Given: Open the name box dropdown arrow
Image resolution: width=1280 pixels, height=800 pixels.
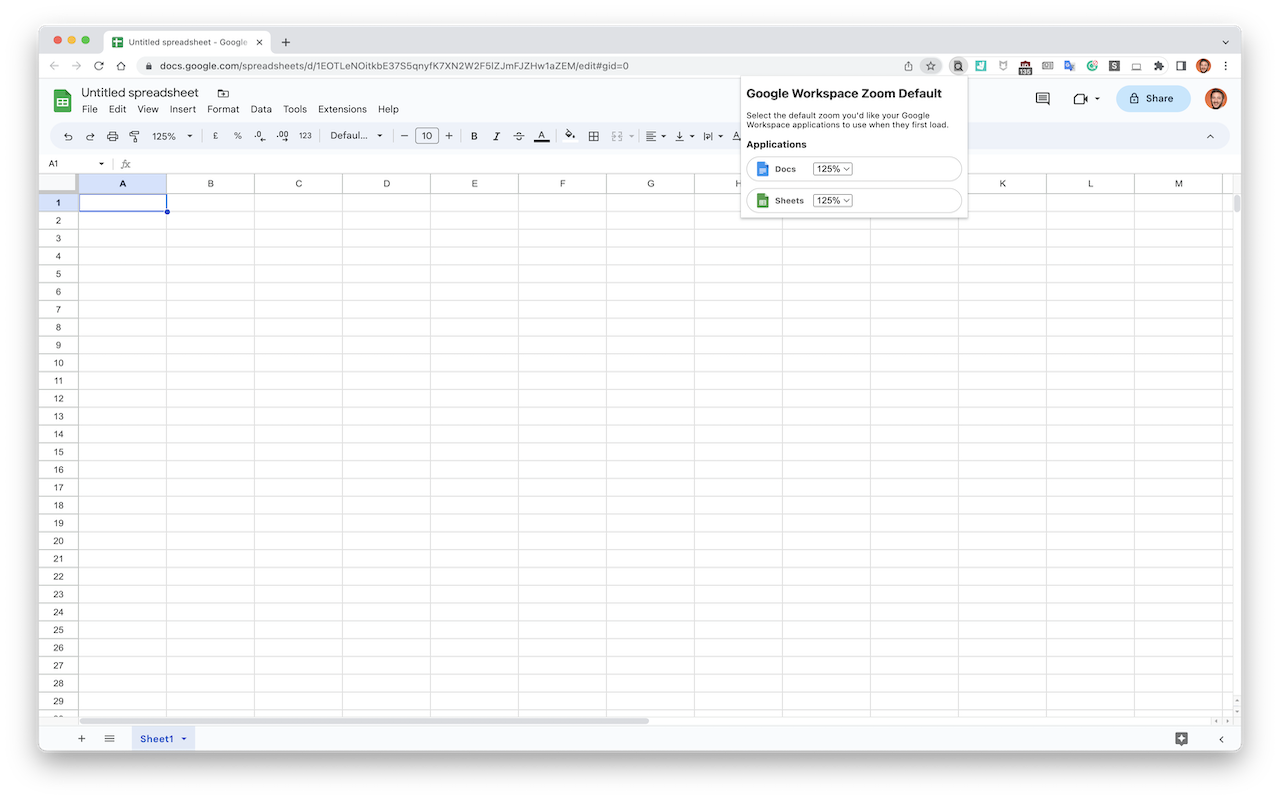Looking at the screenshot, I should point(101,164).
